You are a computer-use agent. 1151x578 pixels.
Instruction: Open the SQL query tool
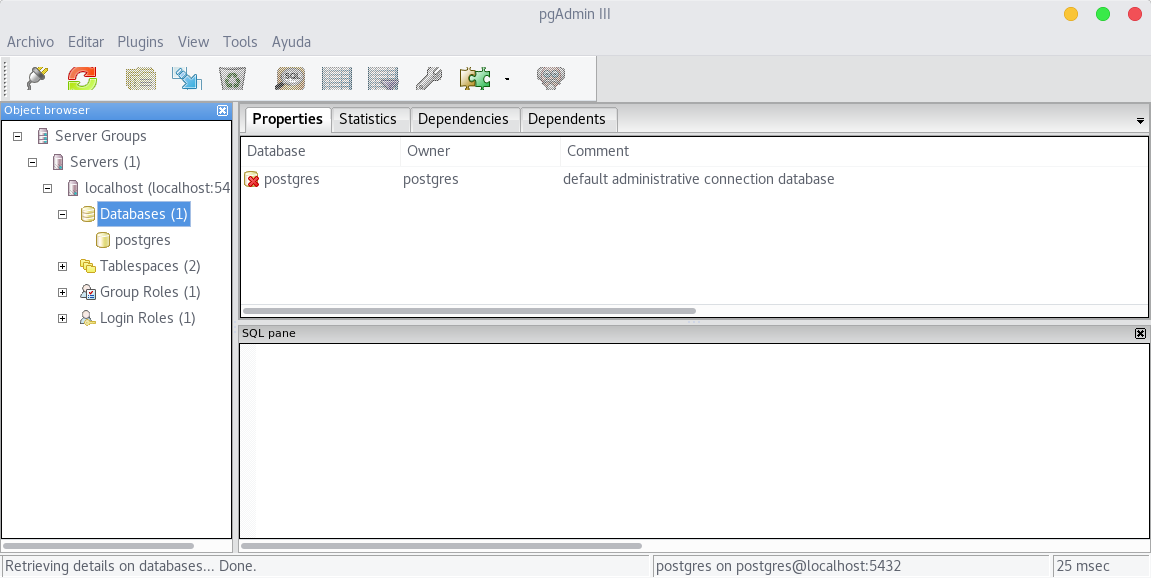click(x=289, y=77)
